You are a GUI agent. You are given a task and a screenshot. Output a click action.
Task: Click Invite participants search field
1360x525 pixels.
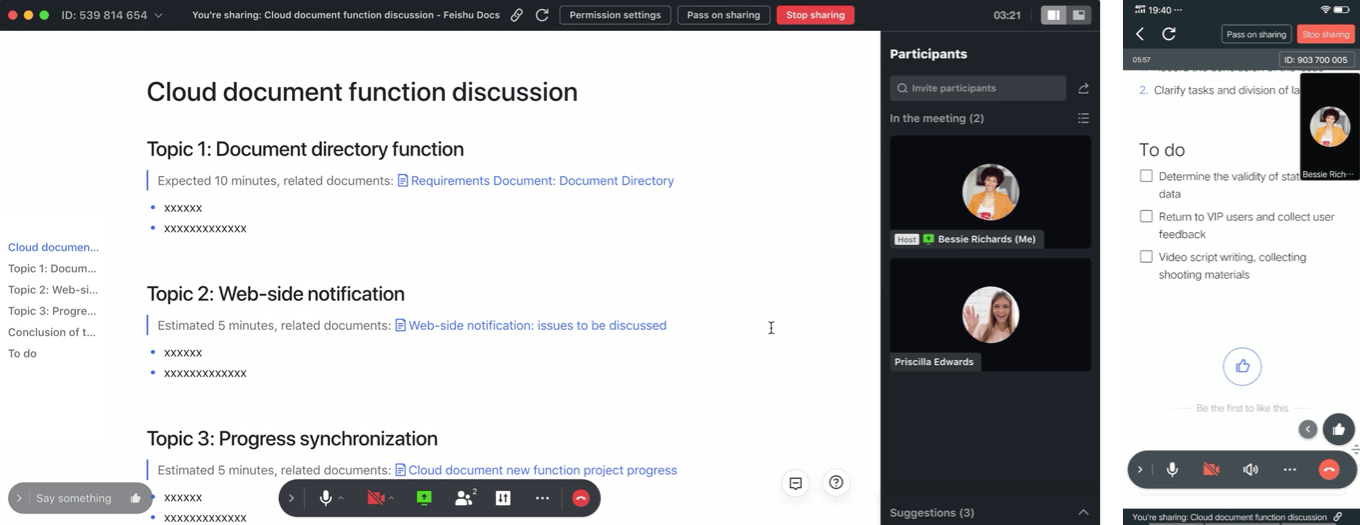click(978, 88)
